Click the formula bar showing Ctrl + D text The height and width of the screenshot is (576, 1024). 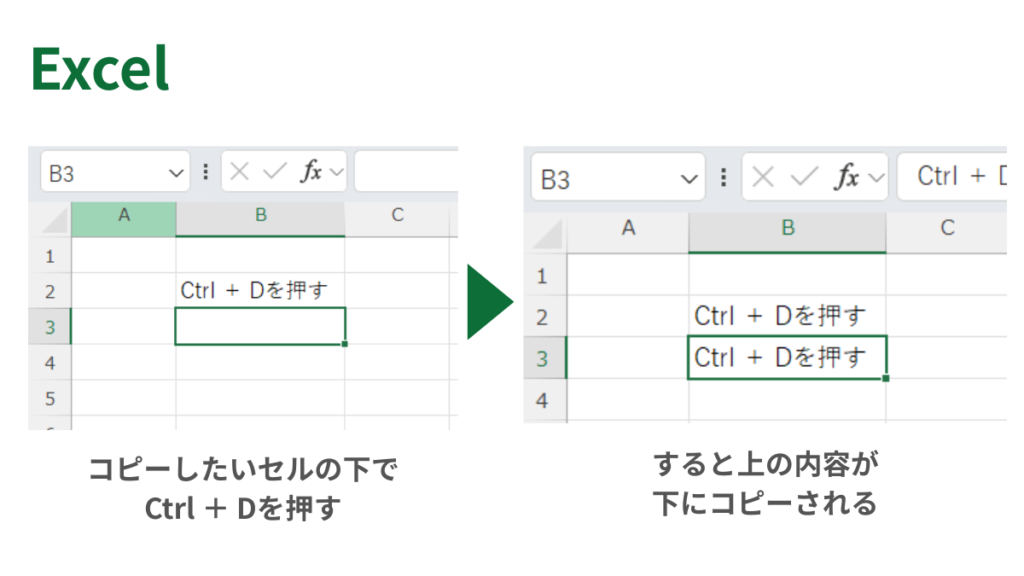[x=955, y=178]
